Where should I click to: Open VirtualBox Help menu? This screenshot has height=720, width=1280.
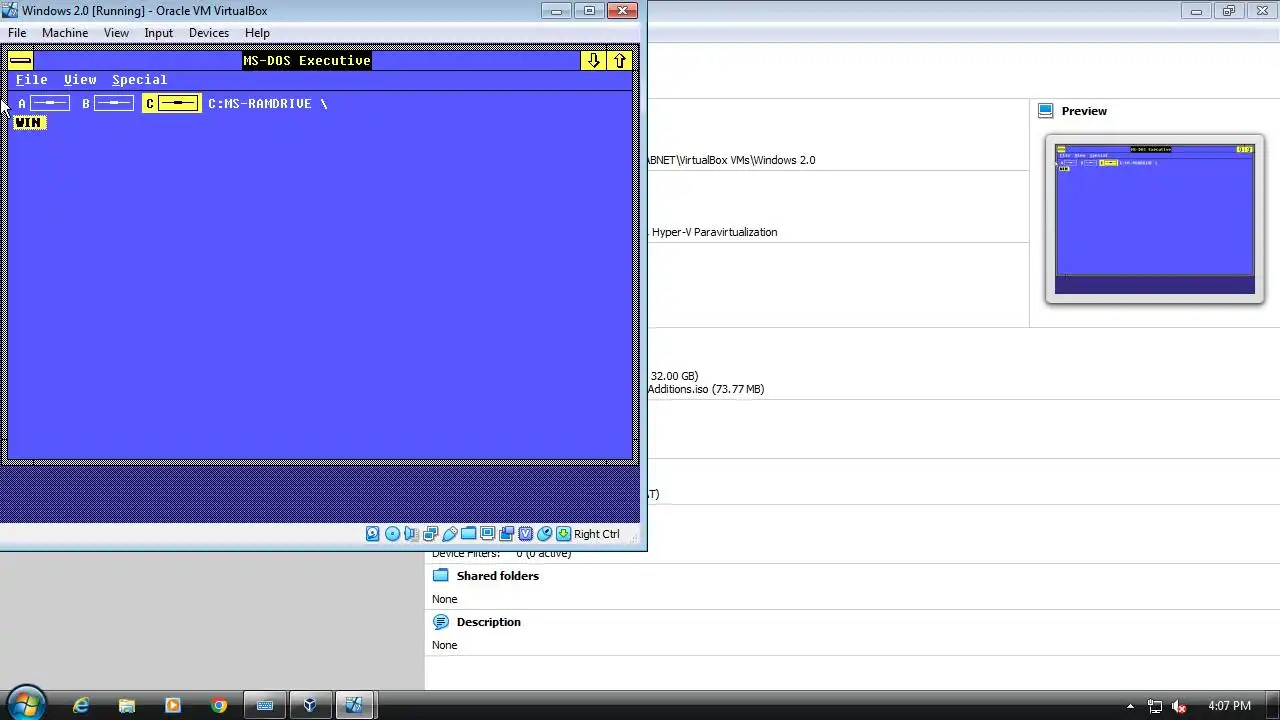tap(257, 33)
